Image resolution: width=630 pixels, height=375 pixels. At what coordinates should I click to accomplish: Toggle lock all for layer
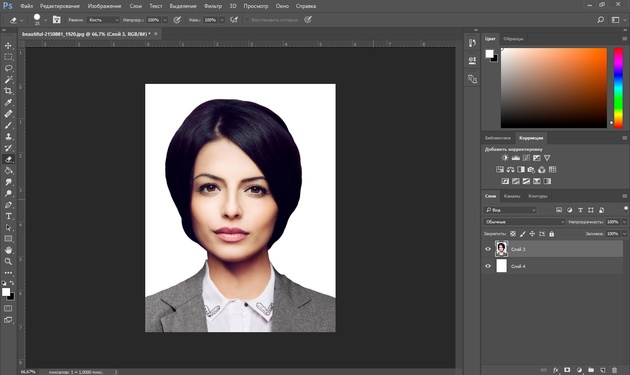552,234
